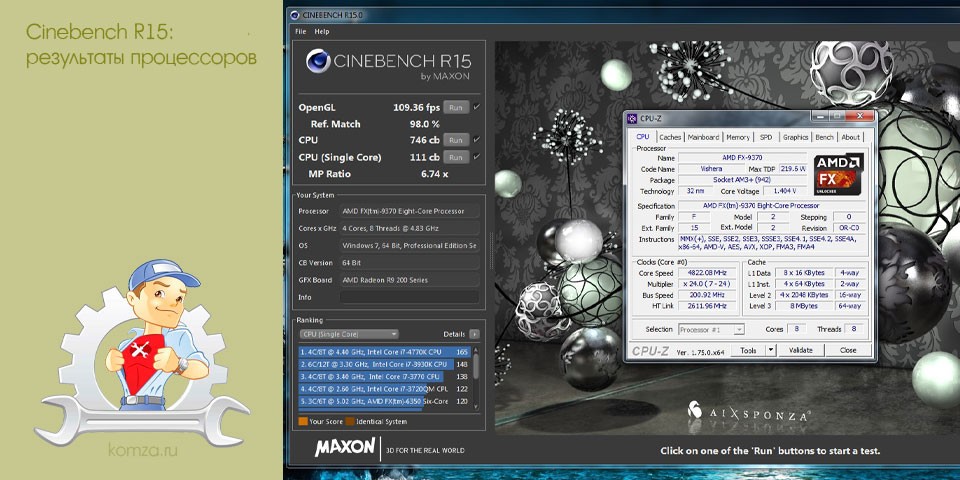Screen dimensions: 960x480
Task: Switch to the Bench tab in CPU-Z
Action: coord(825,137)
